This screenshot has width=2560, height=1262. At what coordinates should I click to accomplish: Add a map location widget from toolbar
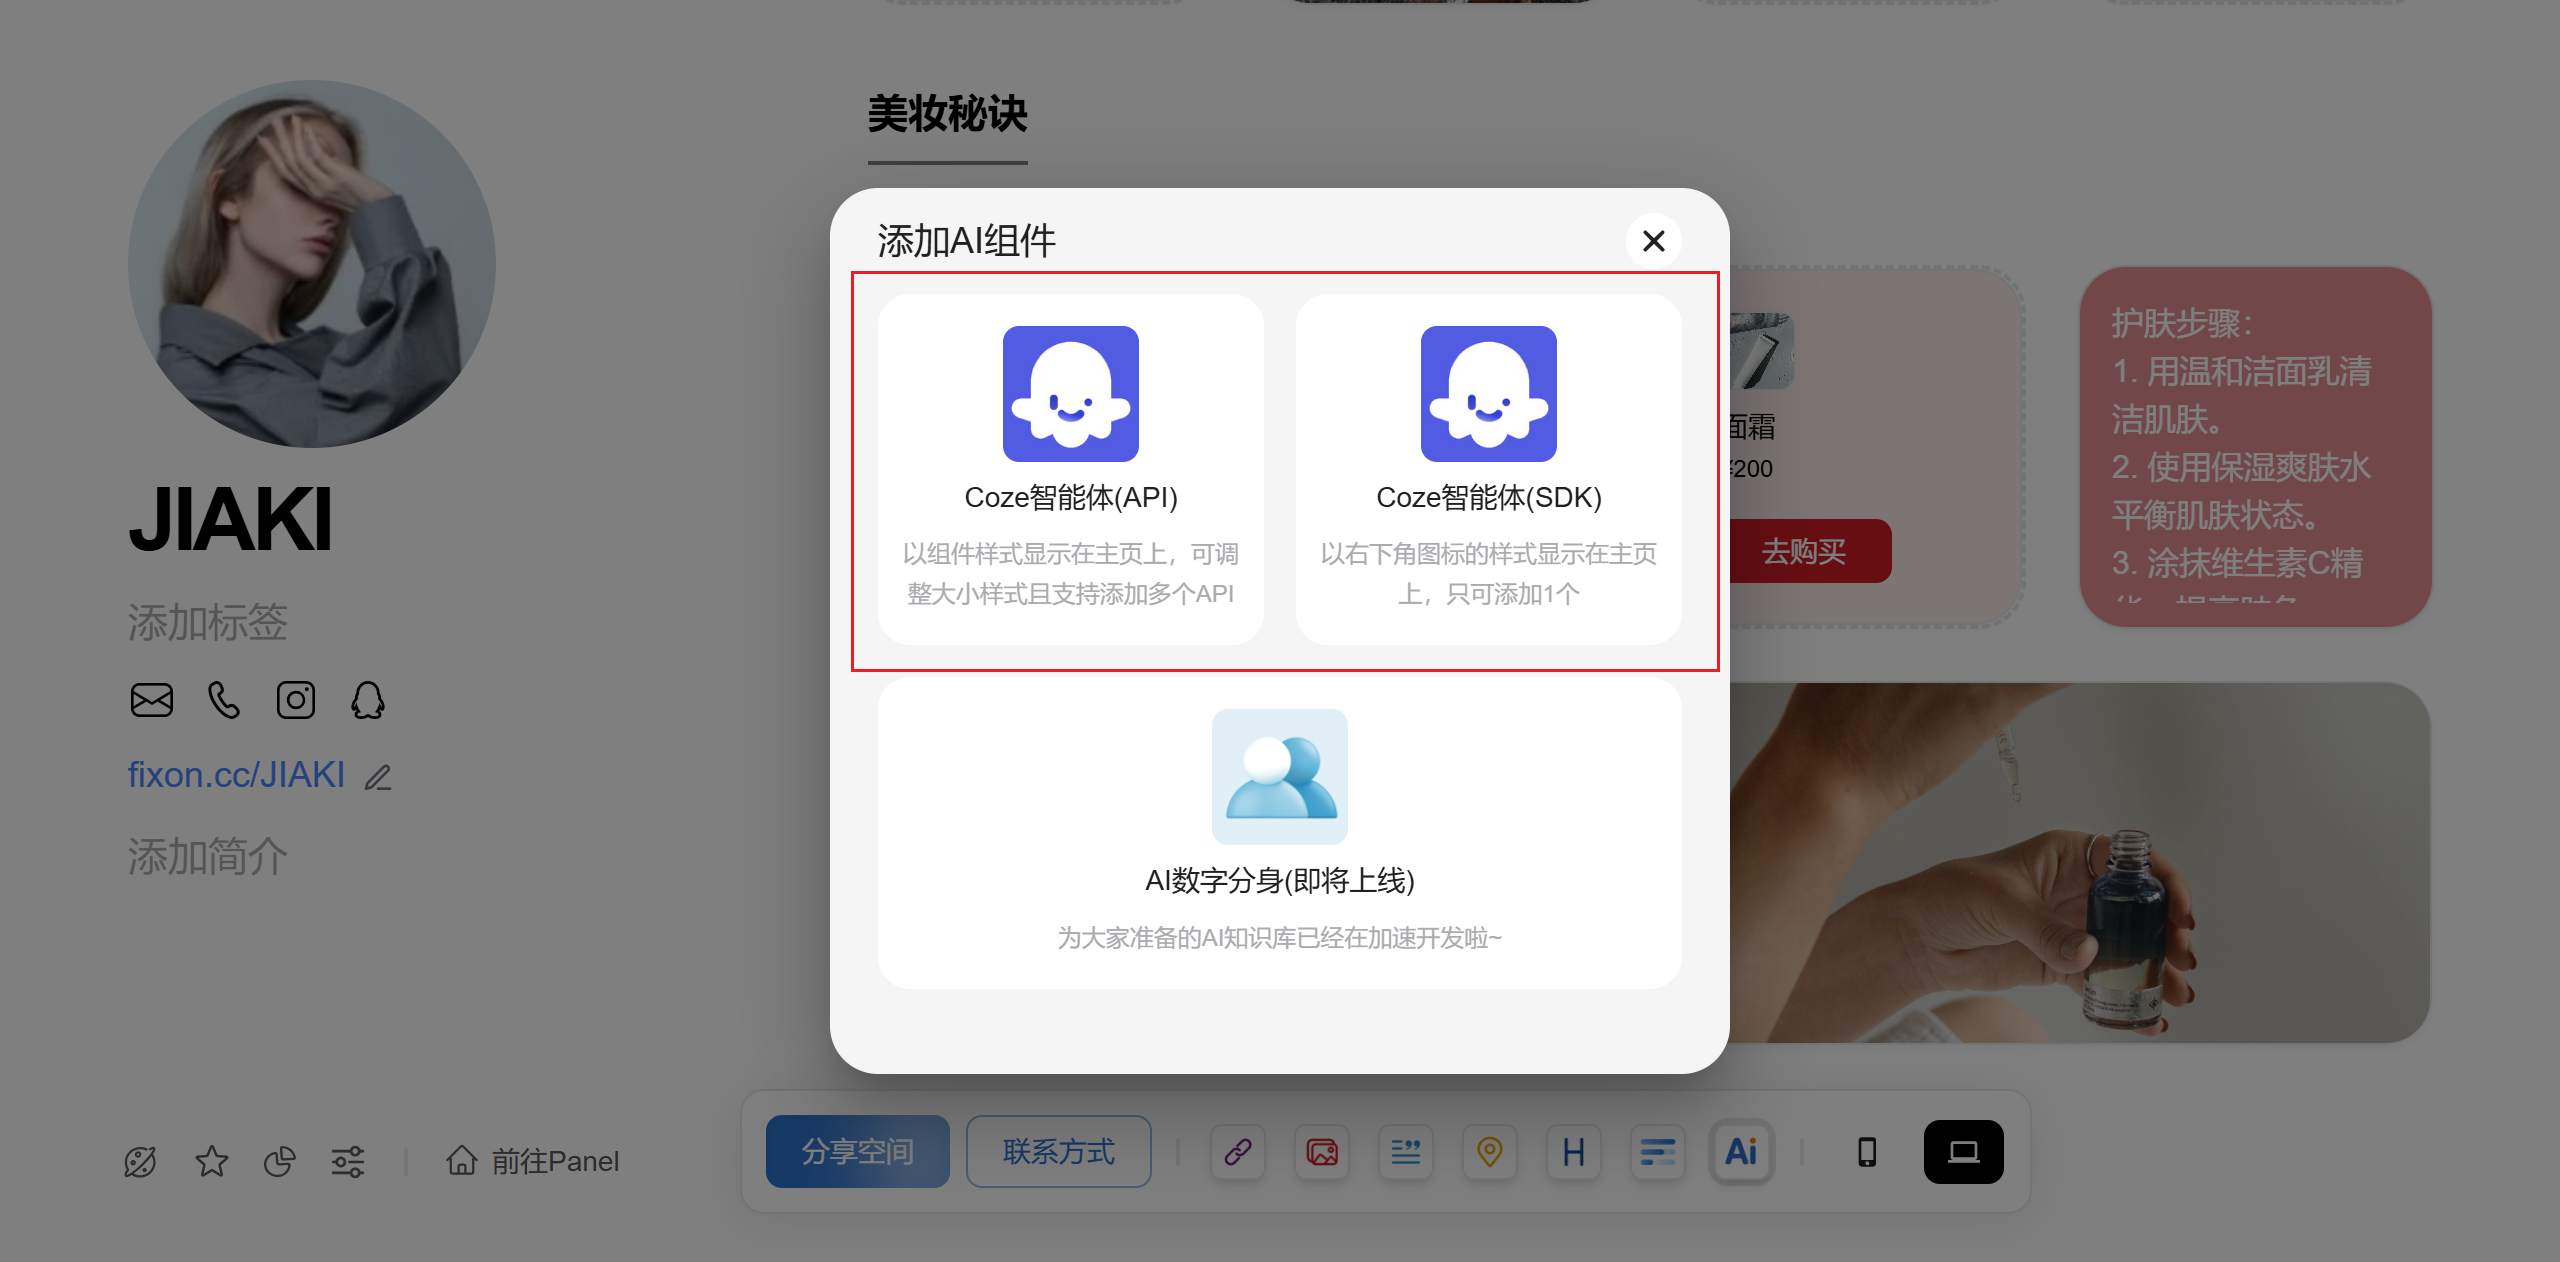(1490, 1152)
